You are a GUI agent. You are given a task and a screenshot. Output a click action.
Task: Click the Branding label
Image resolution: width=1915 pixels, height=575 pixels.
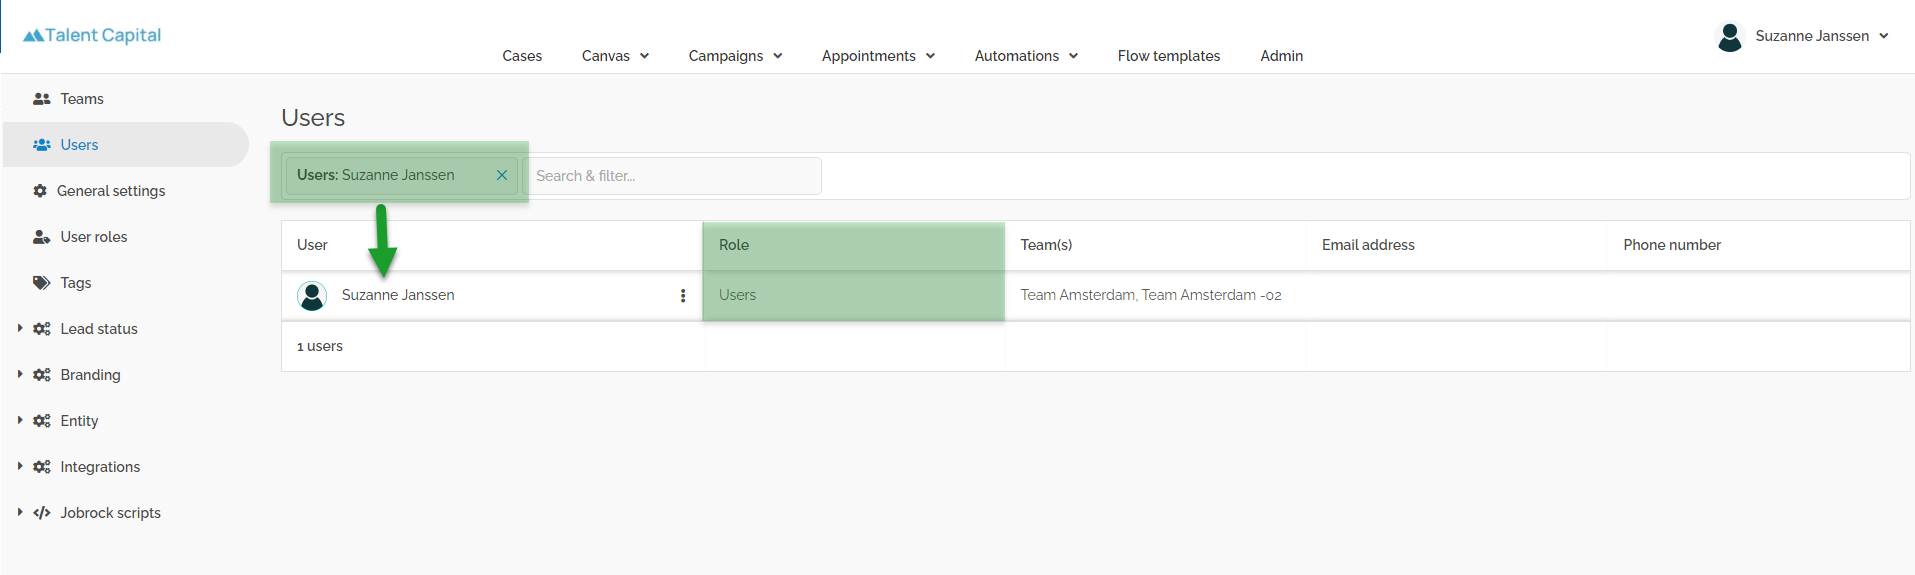90,375
